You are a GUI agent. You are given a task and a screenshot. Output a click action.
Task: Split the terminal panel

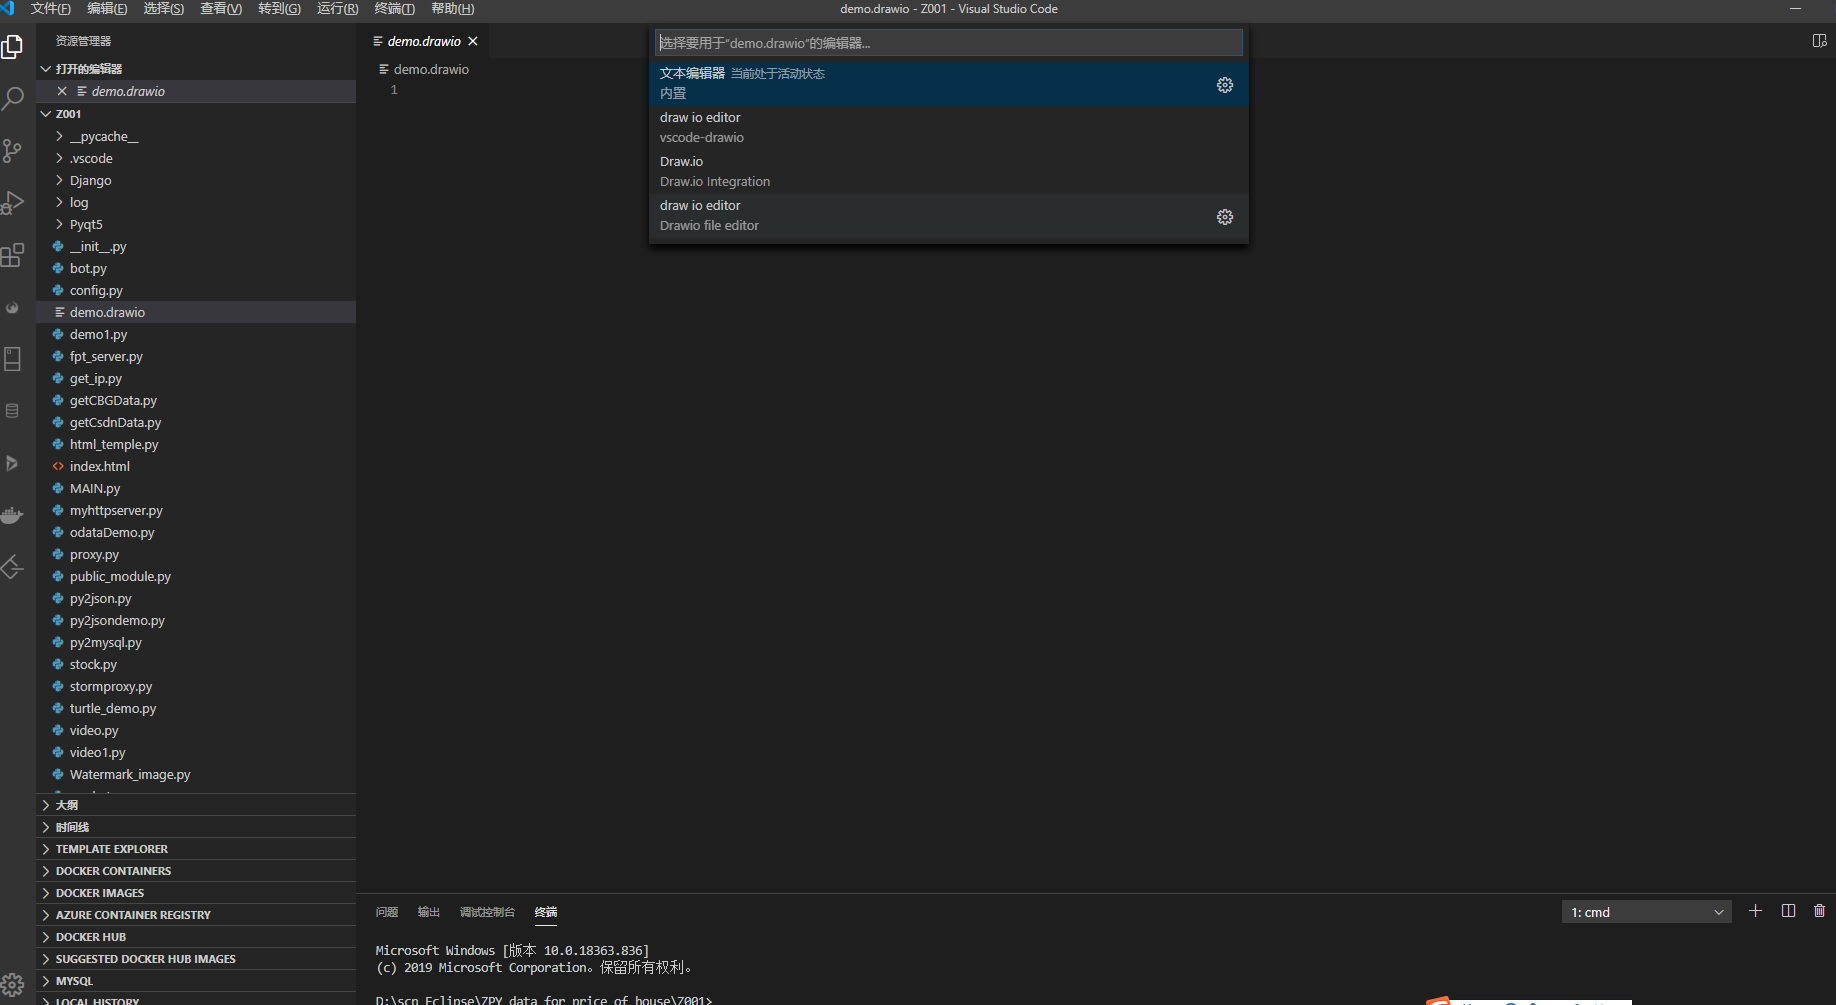[1789, 911]
